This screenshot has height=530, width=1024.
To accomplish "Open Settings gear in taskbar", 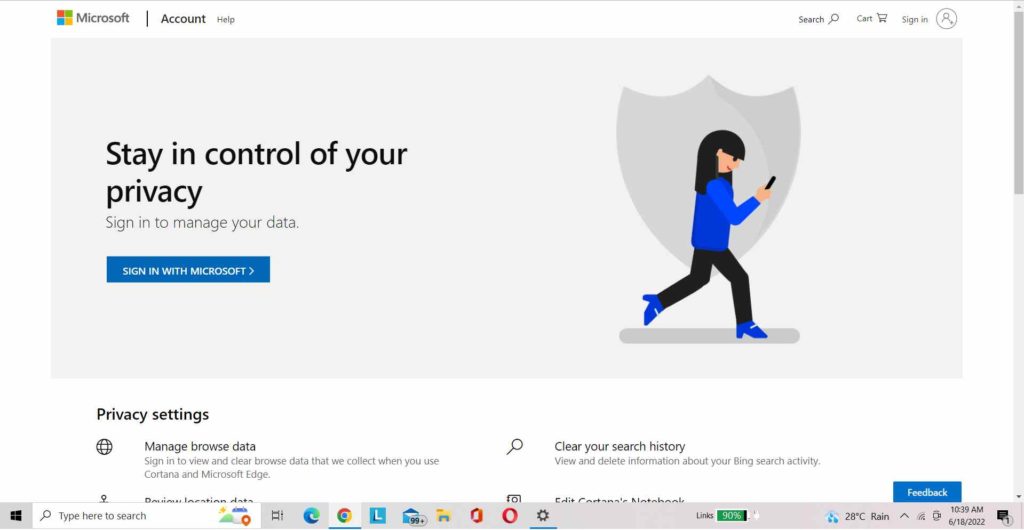I will (543, 516).
